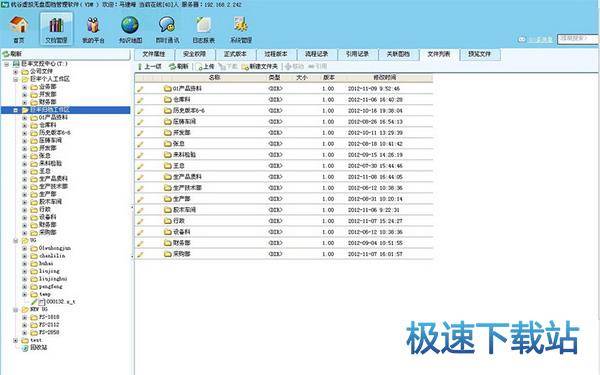Screen dimensions: 600x375
Task: Open the 首页 home icon
Action: click(x=19, y=29)
